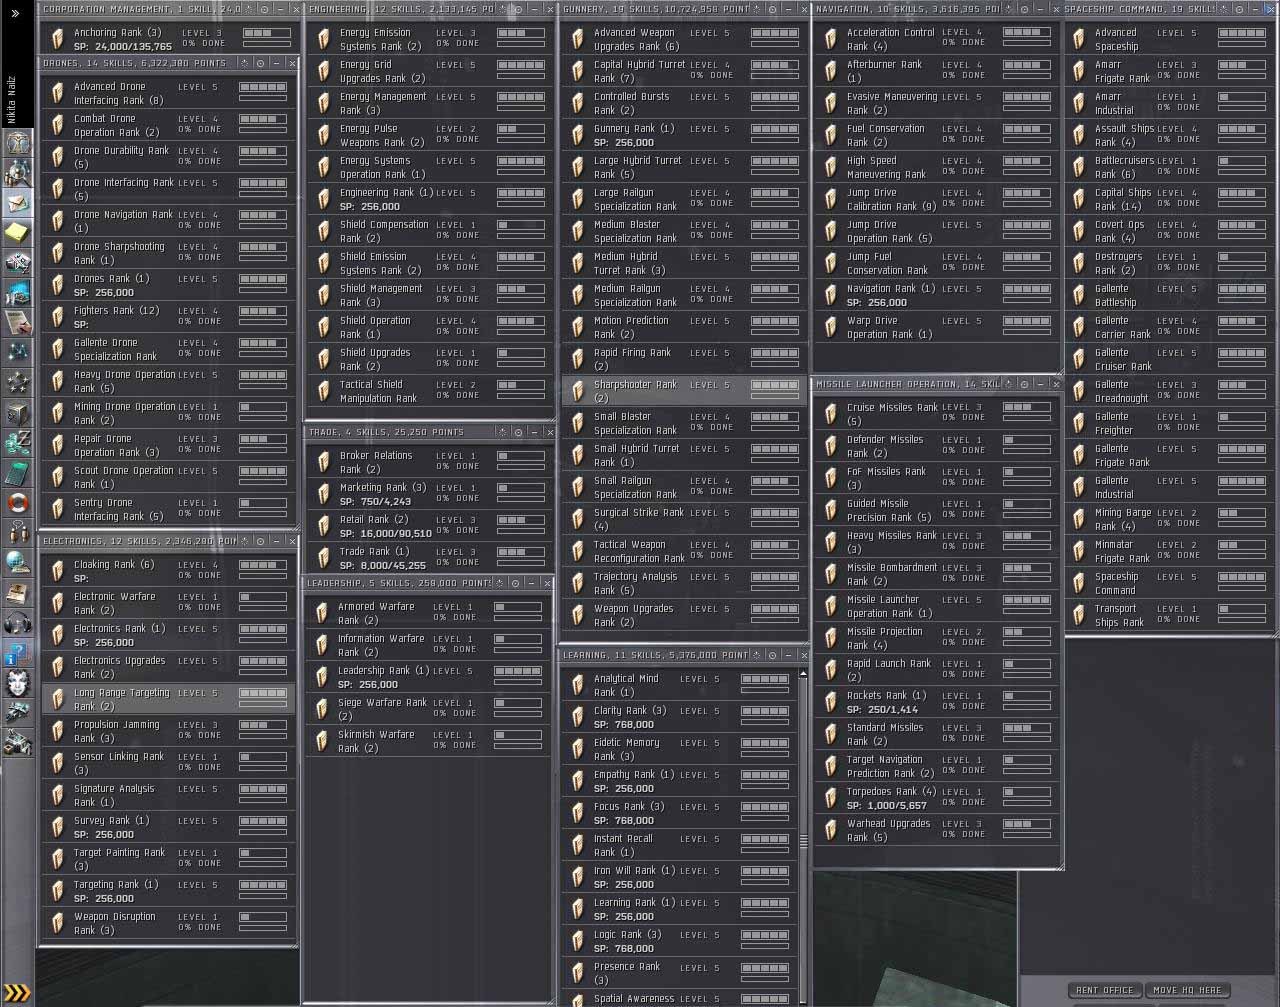Toggle the pin on the Drones window
The height and width of the screenshot is (1007, 1280).
245,63
